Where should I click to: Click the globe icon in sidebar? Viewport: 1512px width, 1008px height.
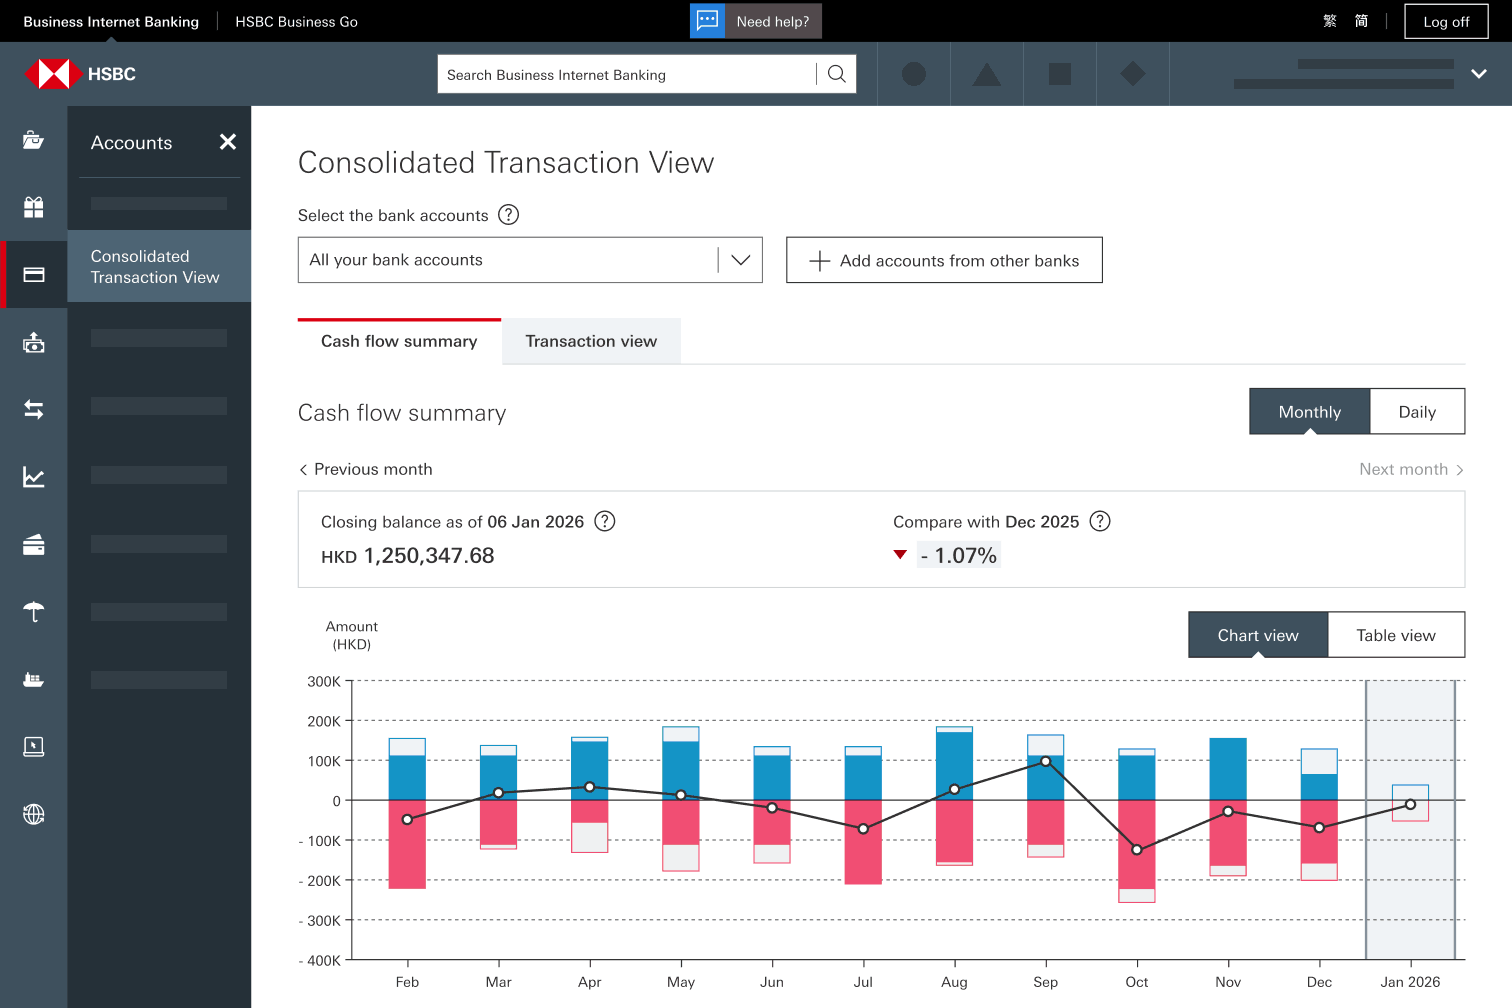[33, 814]
